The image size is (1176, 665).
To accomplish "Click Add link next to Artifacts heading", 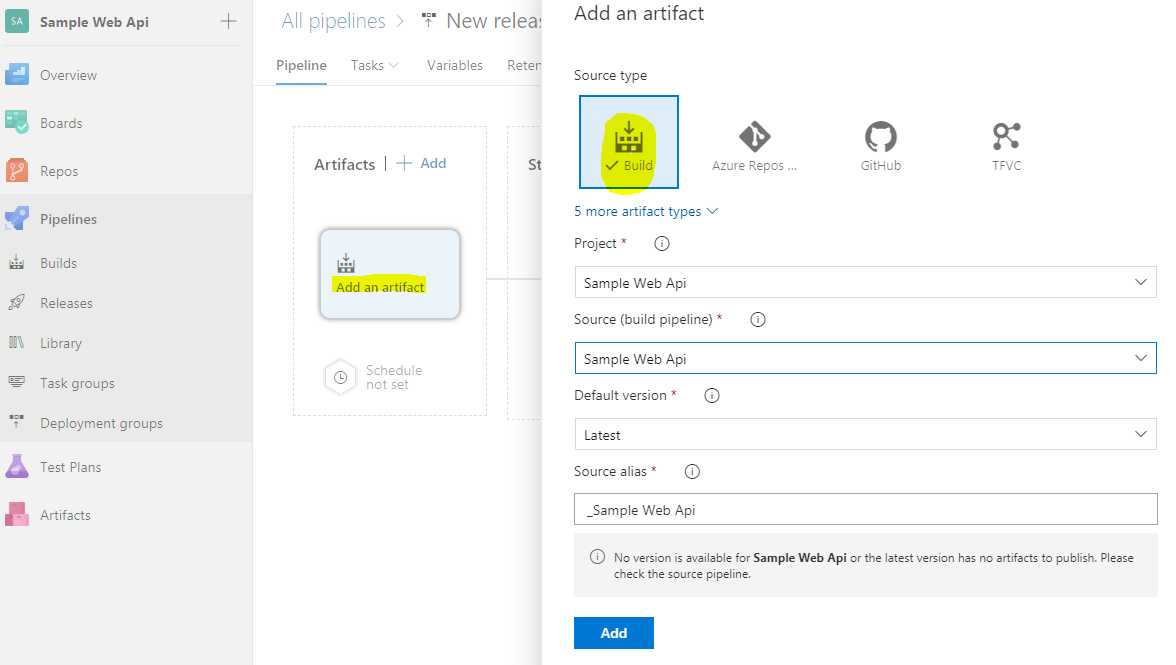I will coord(422,163).
